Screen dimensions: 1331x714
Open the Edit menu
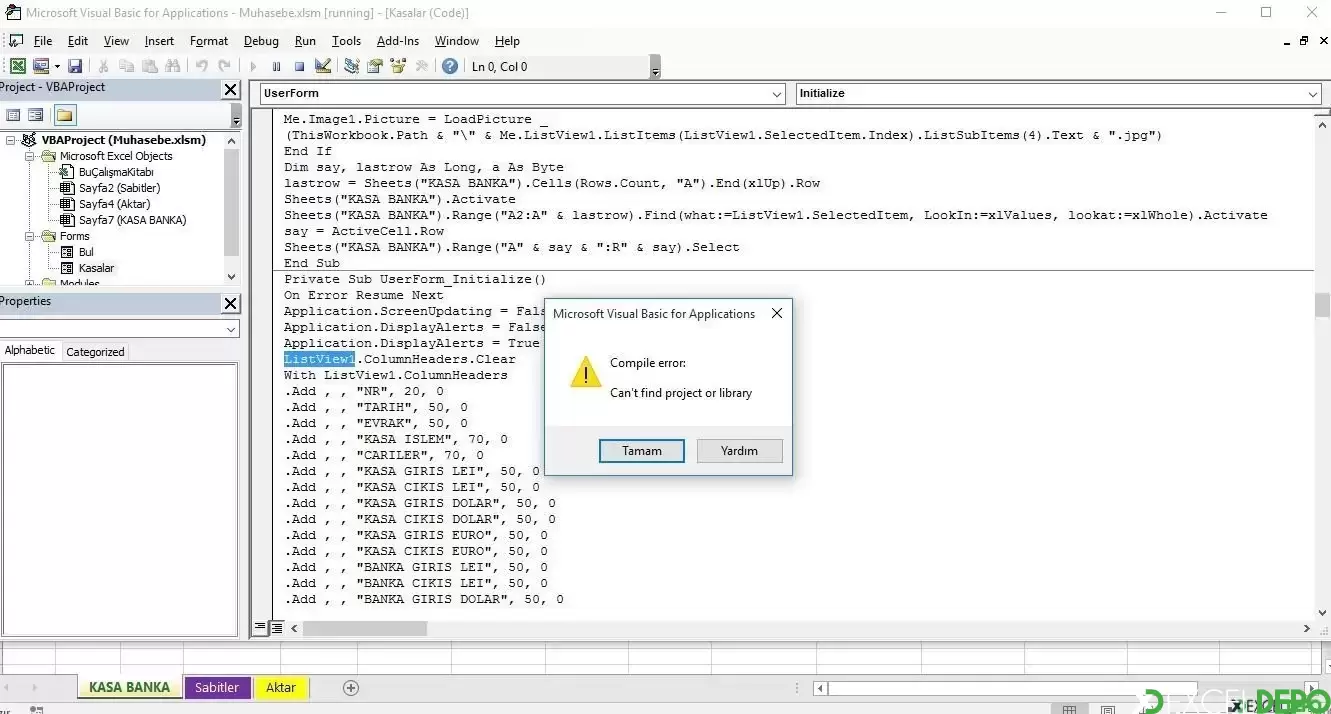(78, 41)
